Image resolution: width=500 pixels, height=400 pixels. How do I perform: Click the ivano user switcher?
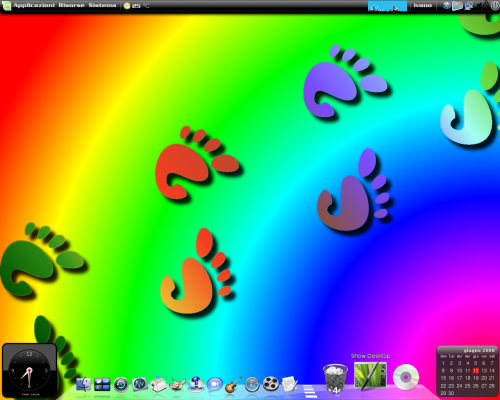(422, 5)
